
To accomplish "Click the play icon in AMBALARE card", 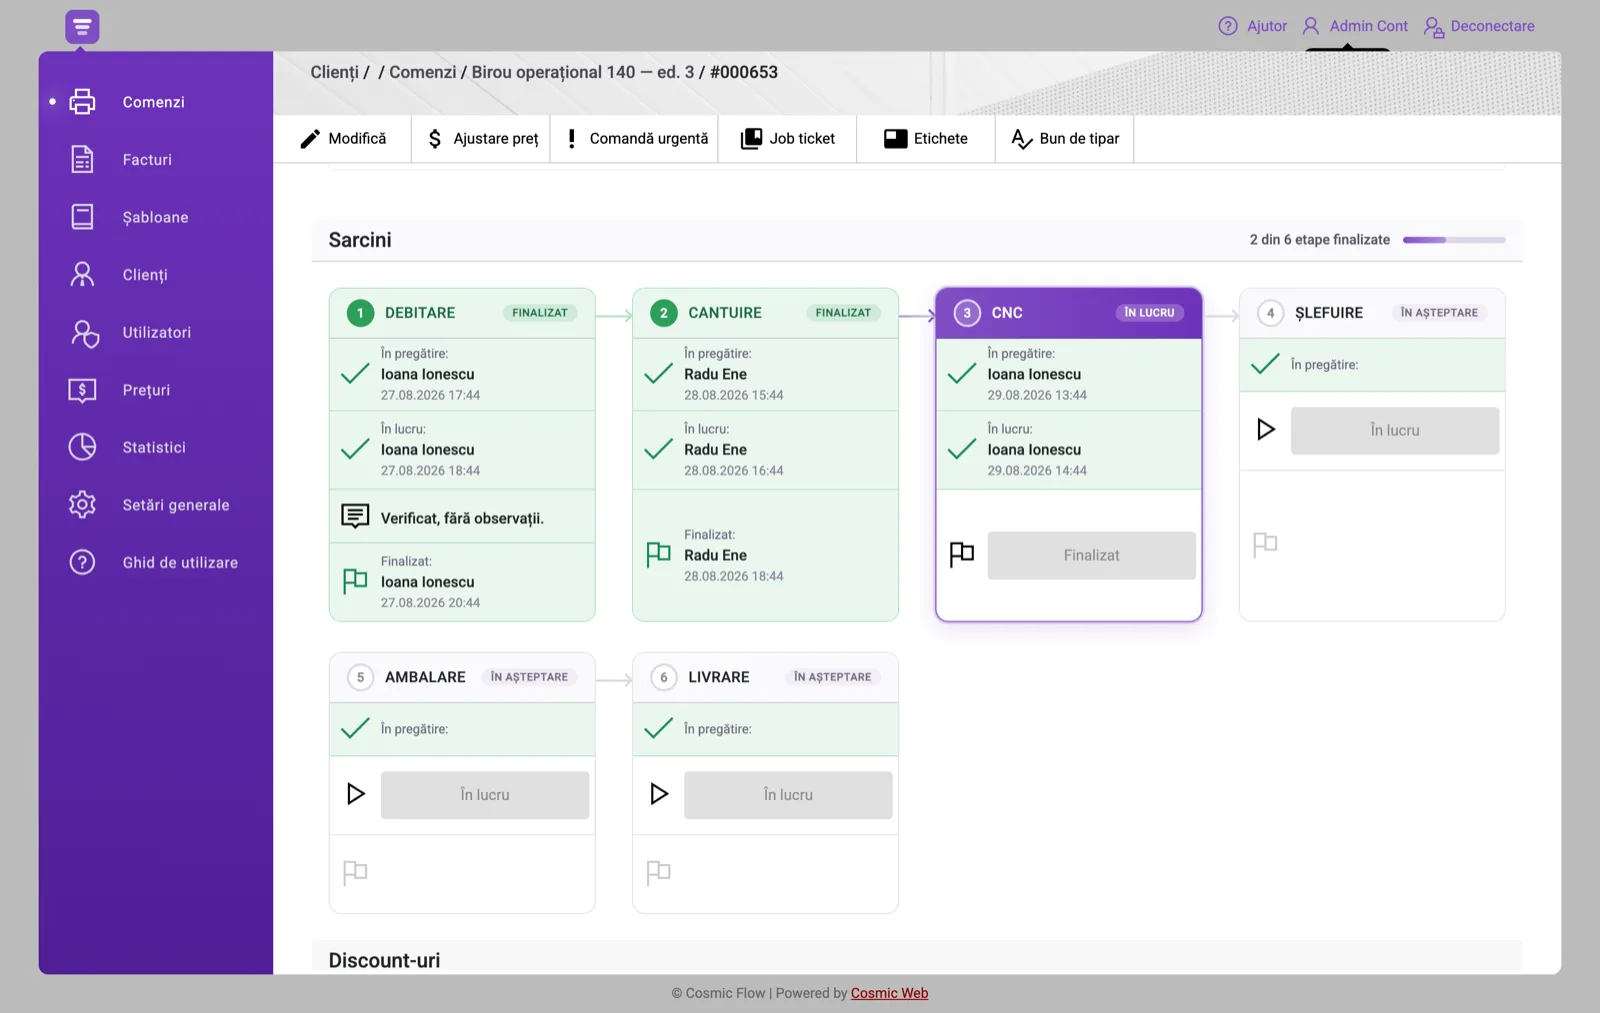I will 355,794.
